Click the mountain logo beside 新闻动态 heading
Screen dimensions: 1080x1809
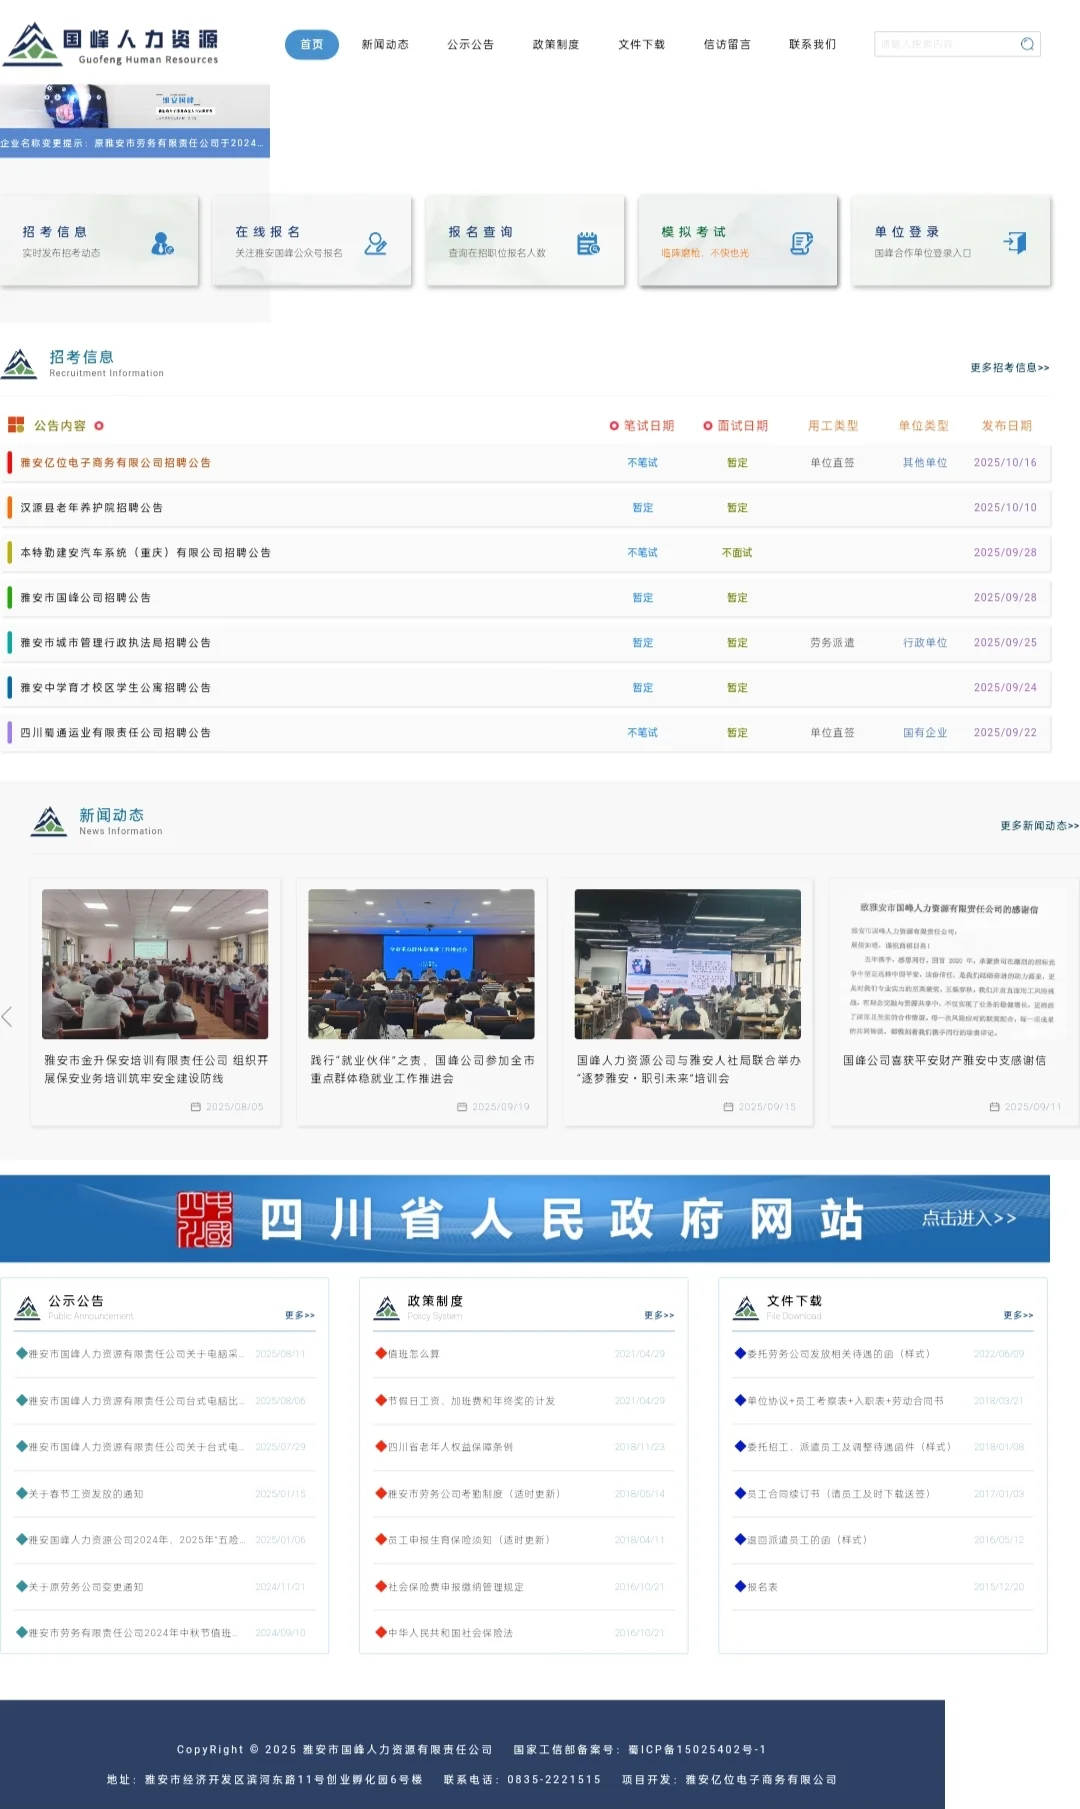click(x=49, y=822)
